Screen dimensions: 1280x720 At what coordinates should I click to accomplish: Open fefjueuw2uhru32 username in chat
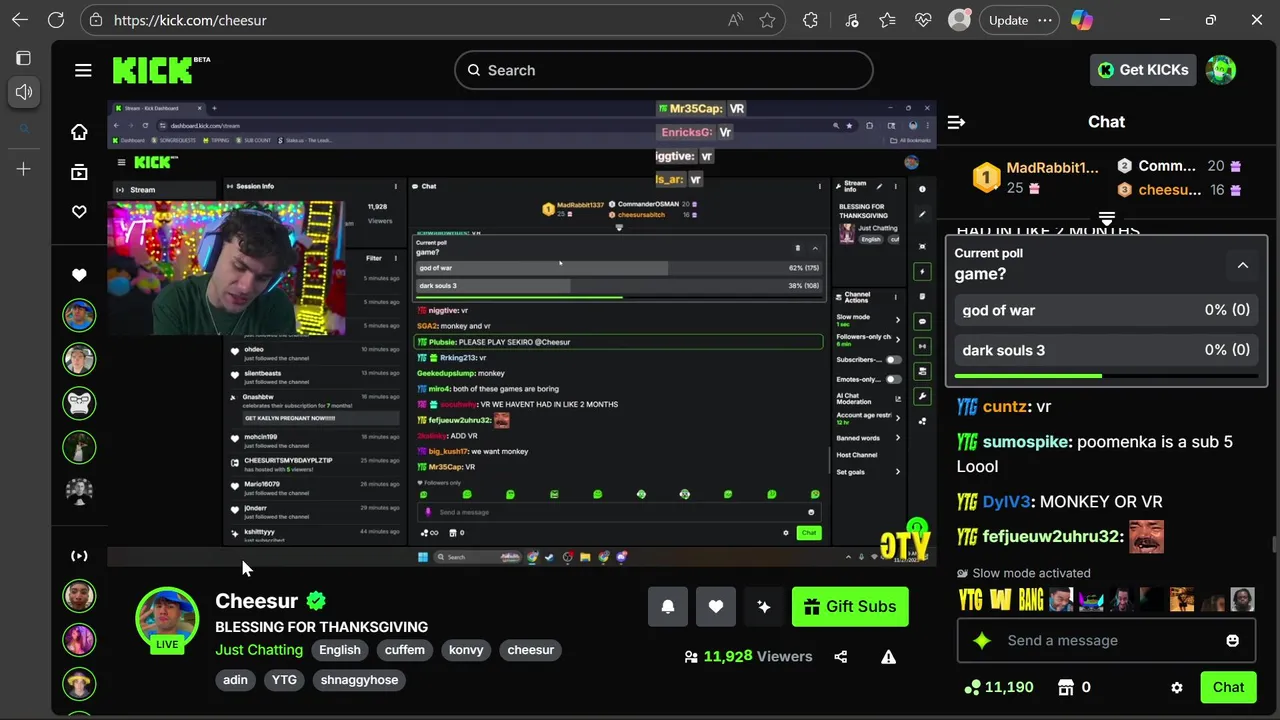point(1051,537)
